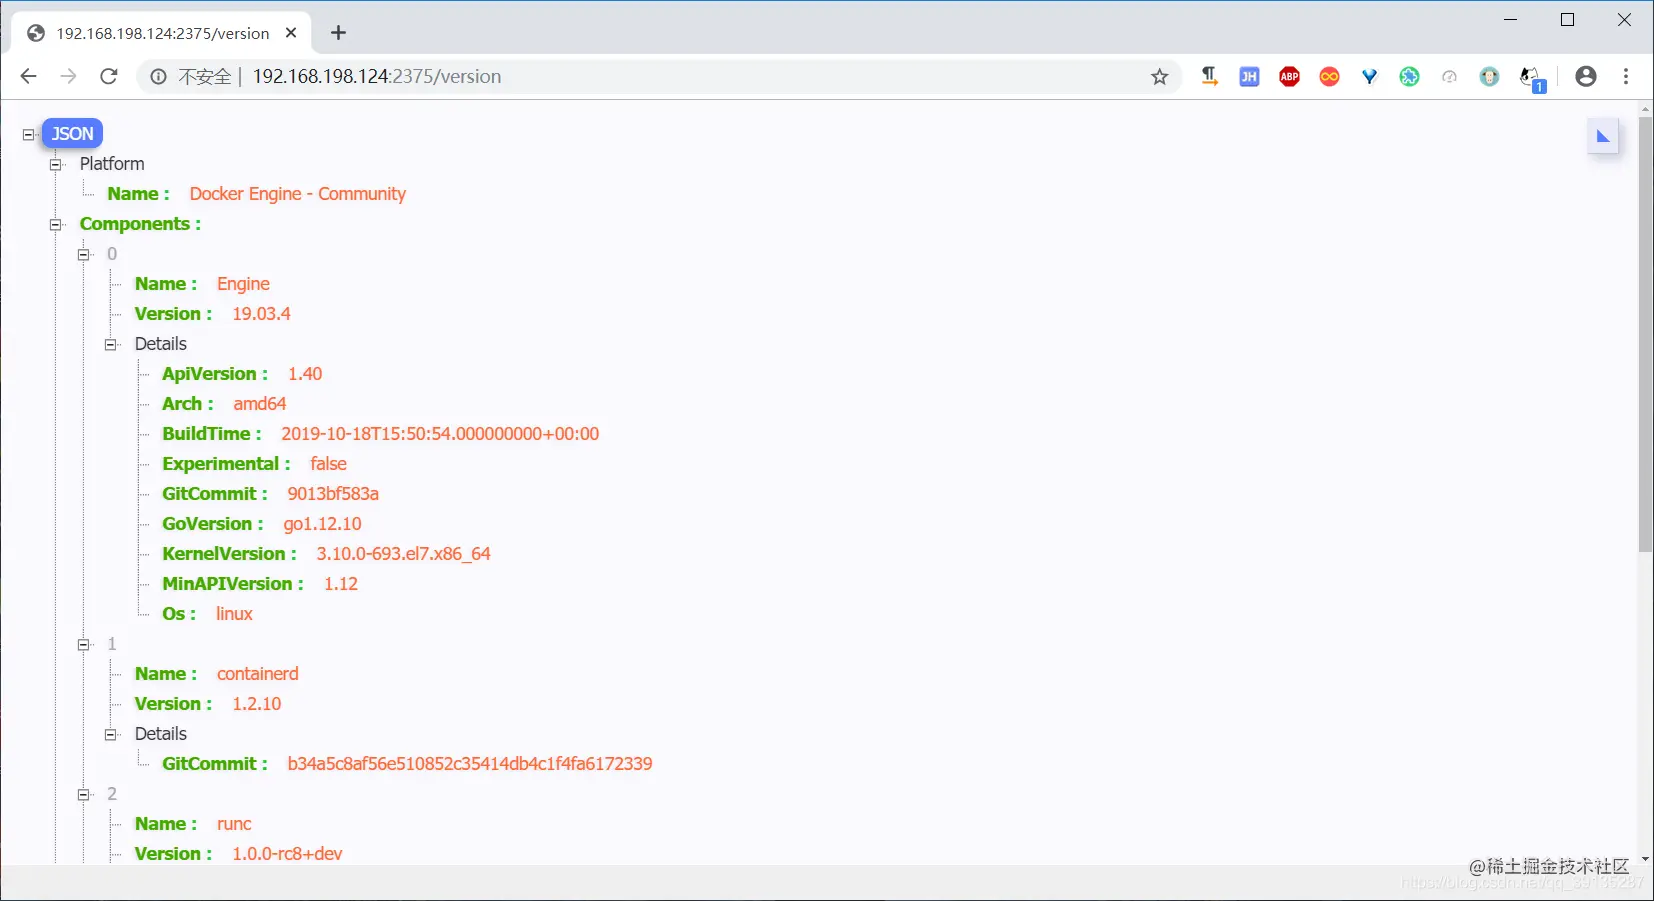The width and height of the screenshot is (1654, 901).
Task: Click the scrollbar down arrow
Action: tap(1645, 859)
